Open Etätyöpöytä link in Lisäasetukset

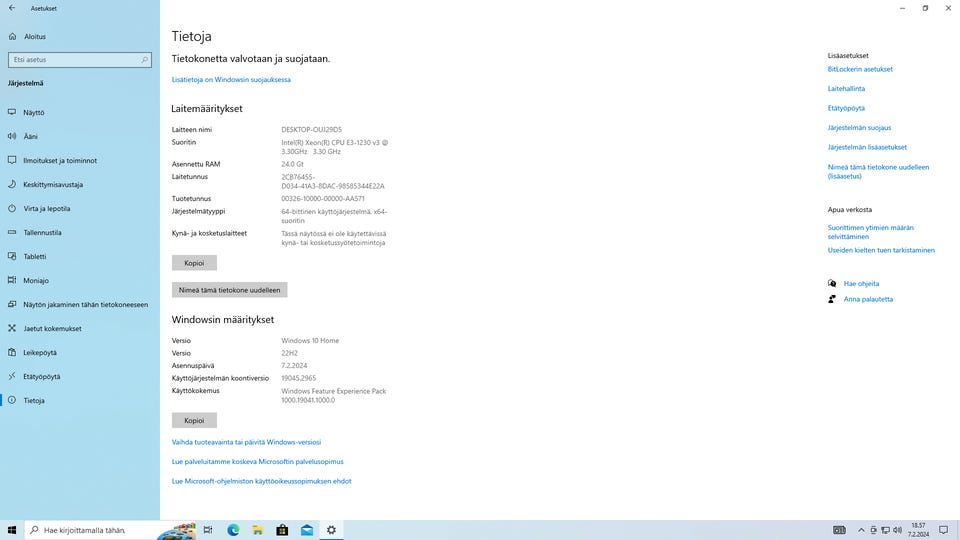click(x=846, y=108)
